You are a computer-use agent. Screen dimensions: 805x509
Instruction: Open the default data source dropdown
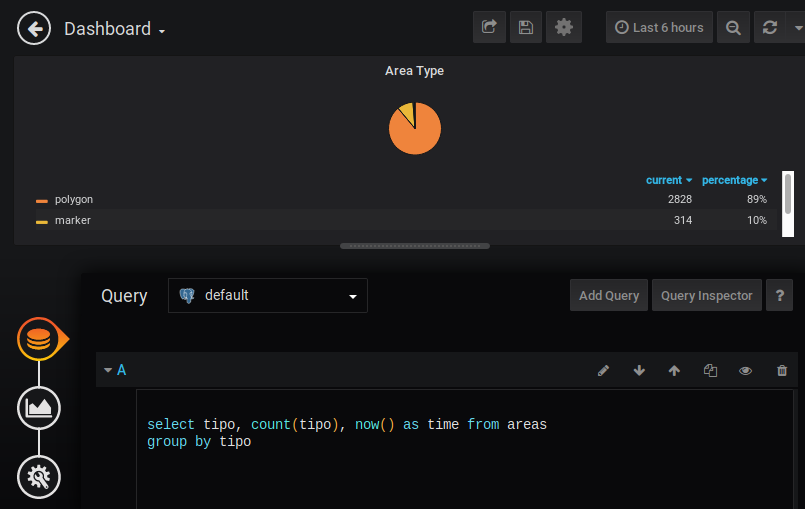pos(268,296)
